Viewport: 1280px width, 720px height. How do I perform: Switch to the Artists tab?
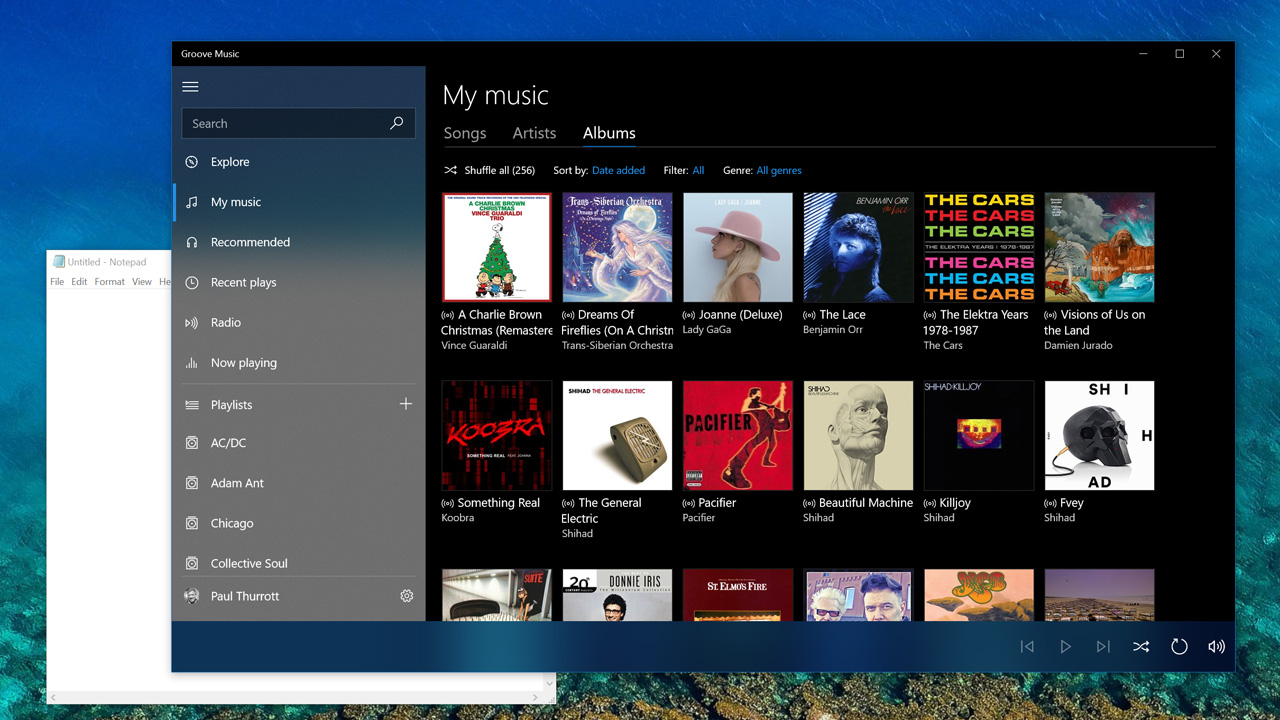533,132
